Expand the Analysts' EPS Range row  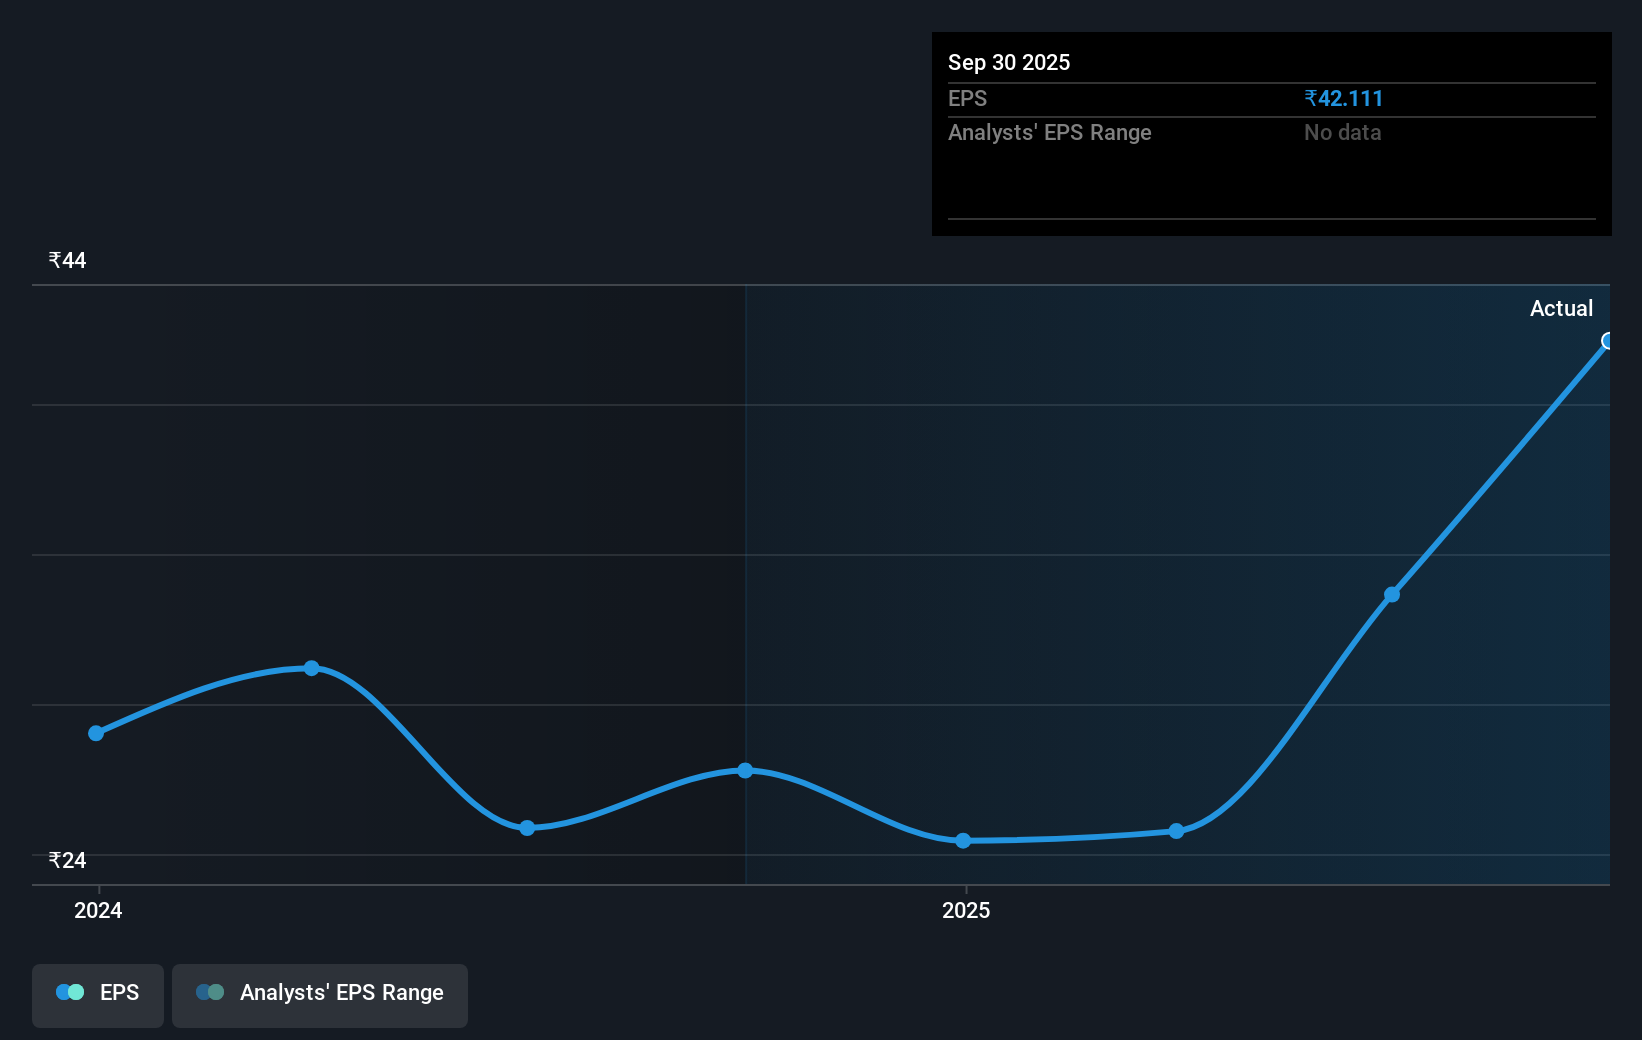(x=1049, y=132)
